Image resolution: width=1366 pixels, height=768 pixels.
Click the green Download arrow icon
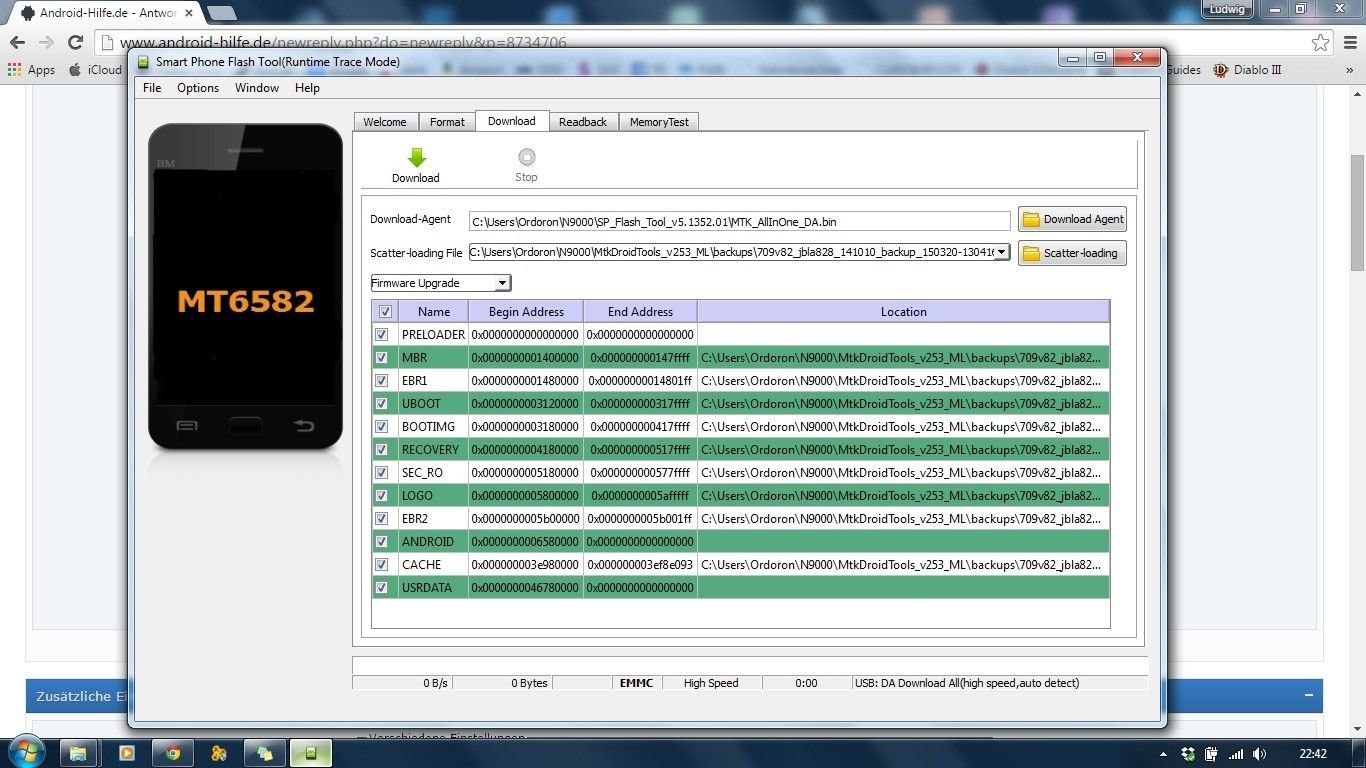click(x=417, y=157)
